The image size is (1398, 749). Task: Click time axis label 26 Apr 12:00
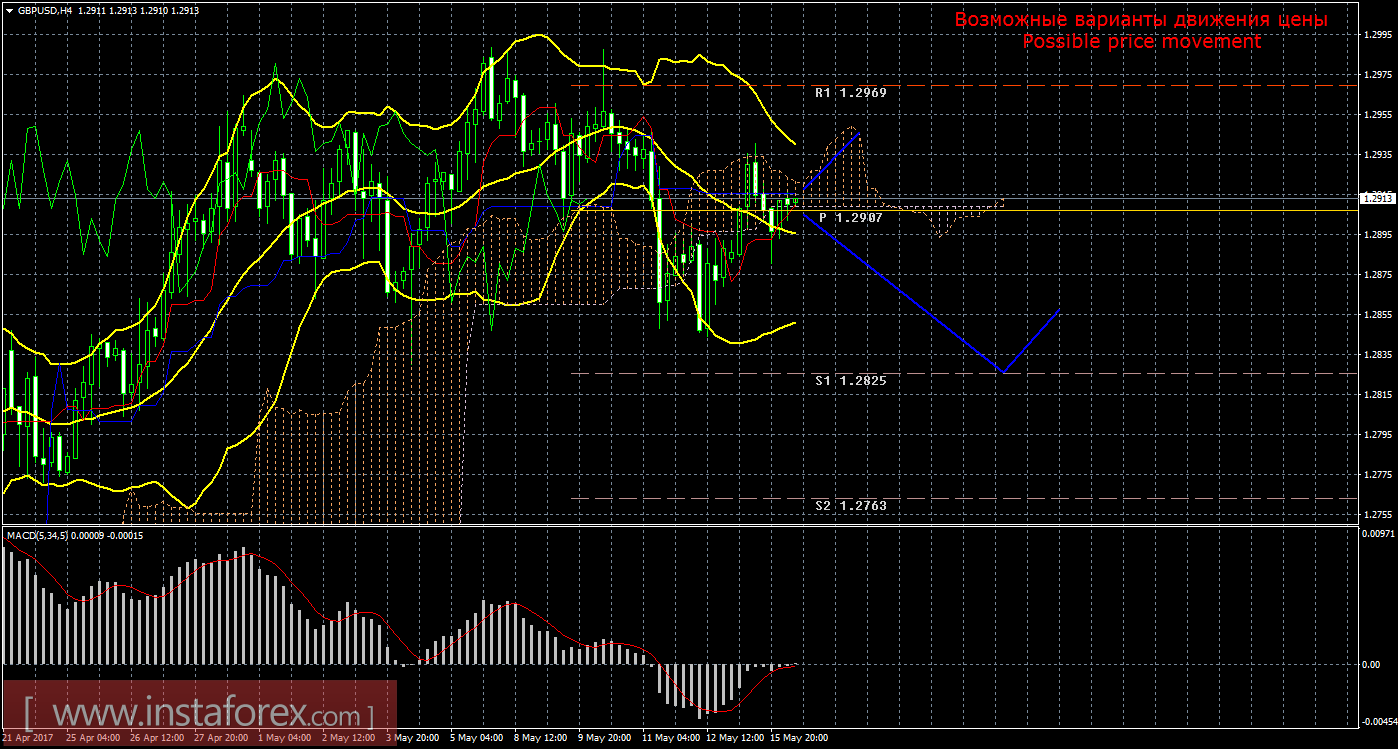155,739
